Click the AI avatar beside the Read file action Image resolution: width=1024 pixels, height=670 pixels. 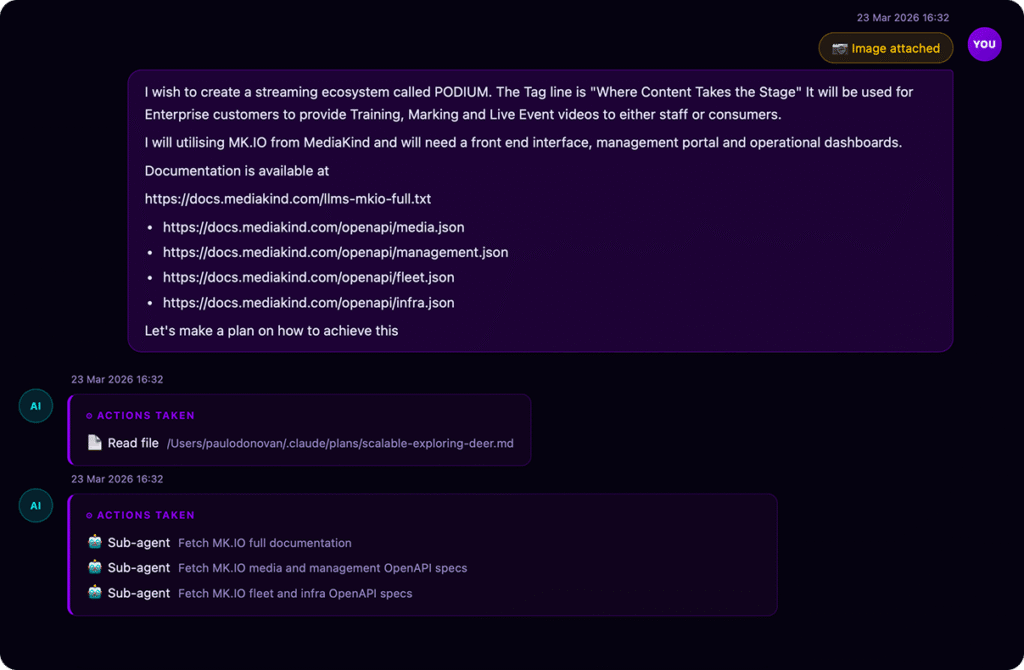coord(36,406)
